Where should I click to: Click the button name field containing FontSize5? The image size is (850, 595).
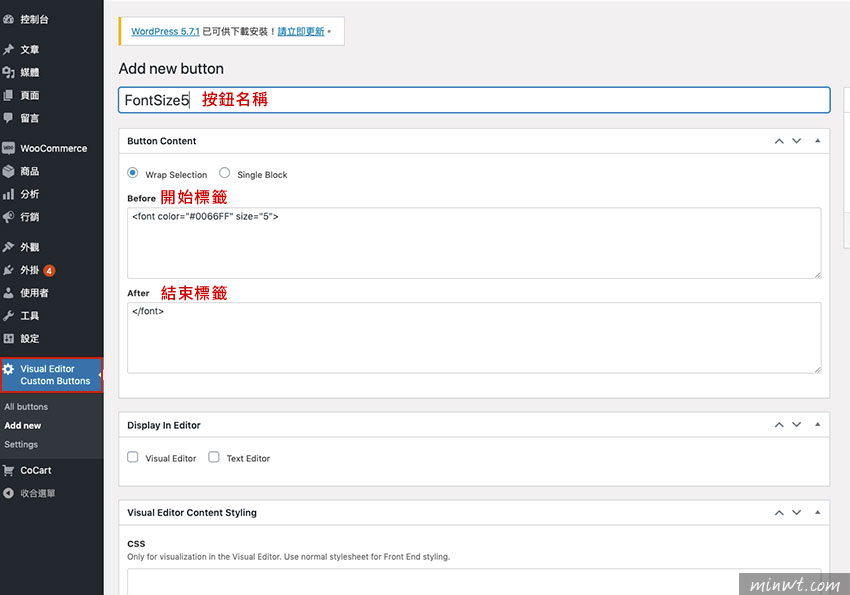click(474, 100)
